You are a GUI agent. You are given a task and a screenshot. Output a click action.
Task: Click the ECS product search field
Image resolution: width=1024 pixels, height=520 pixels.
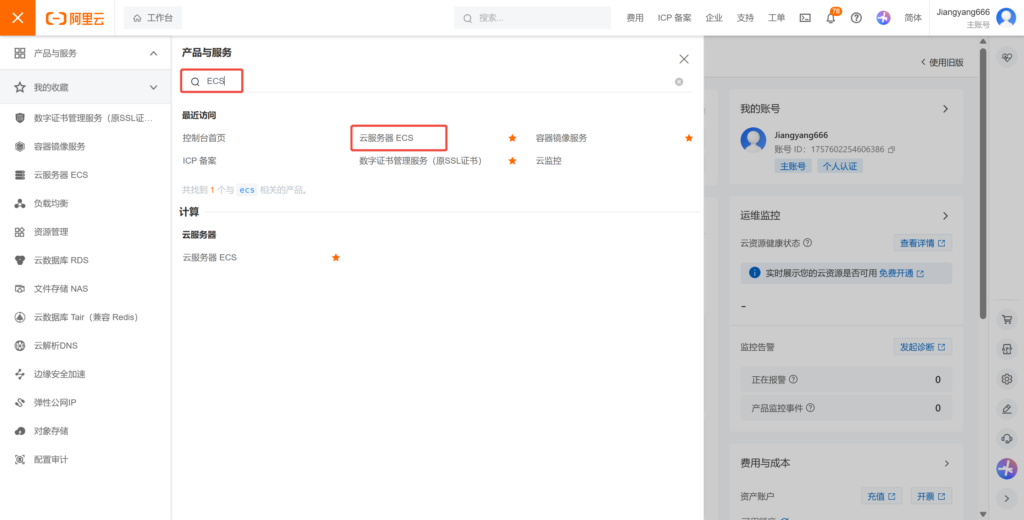point(440,81)
